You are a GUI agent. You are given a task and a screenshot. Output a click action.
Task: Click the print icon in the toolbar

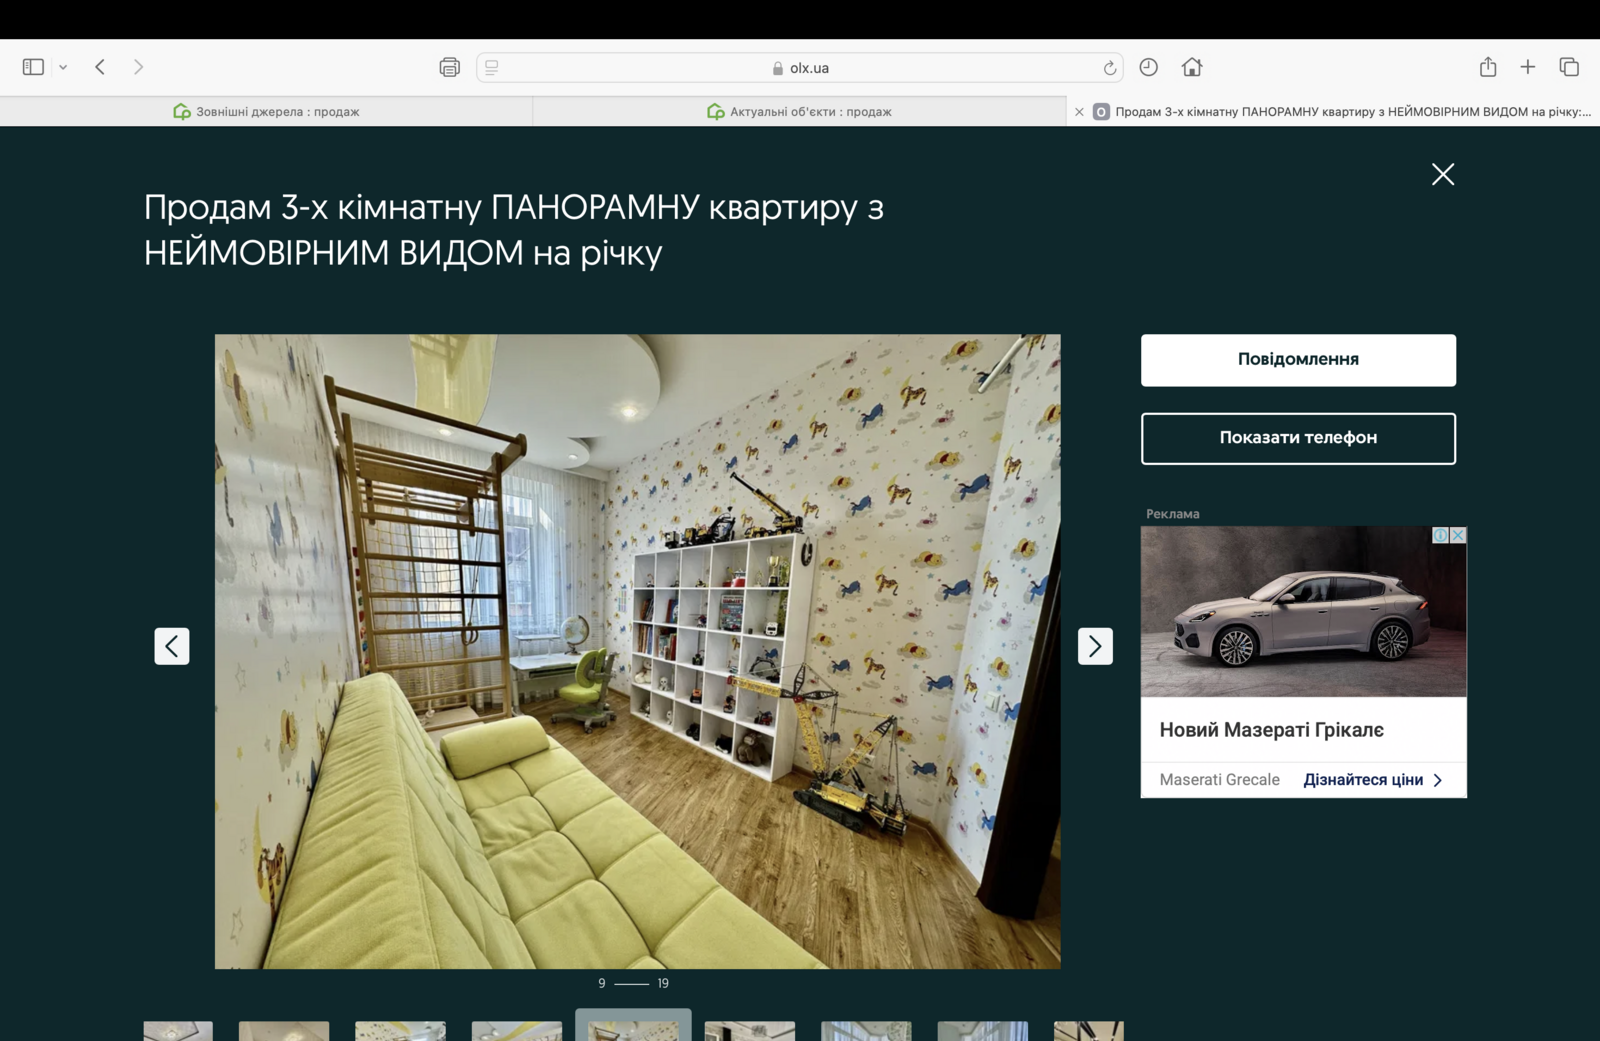tap(449, 67)
